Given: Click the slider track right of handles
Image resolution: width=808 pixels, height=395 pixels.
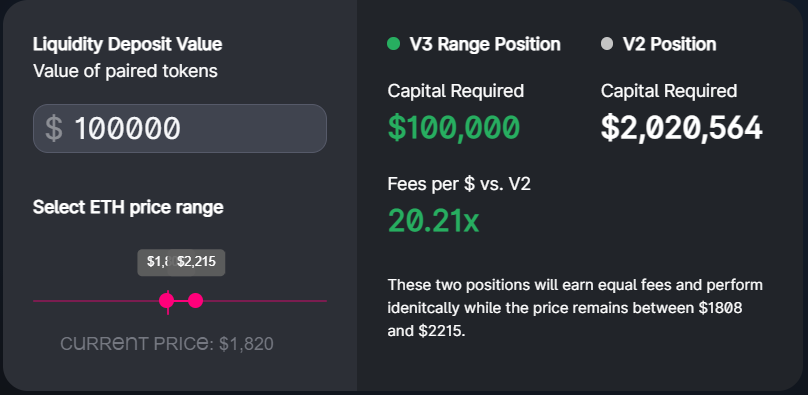Looking at the screenshot, I should (x=265, y=301).
